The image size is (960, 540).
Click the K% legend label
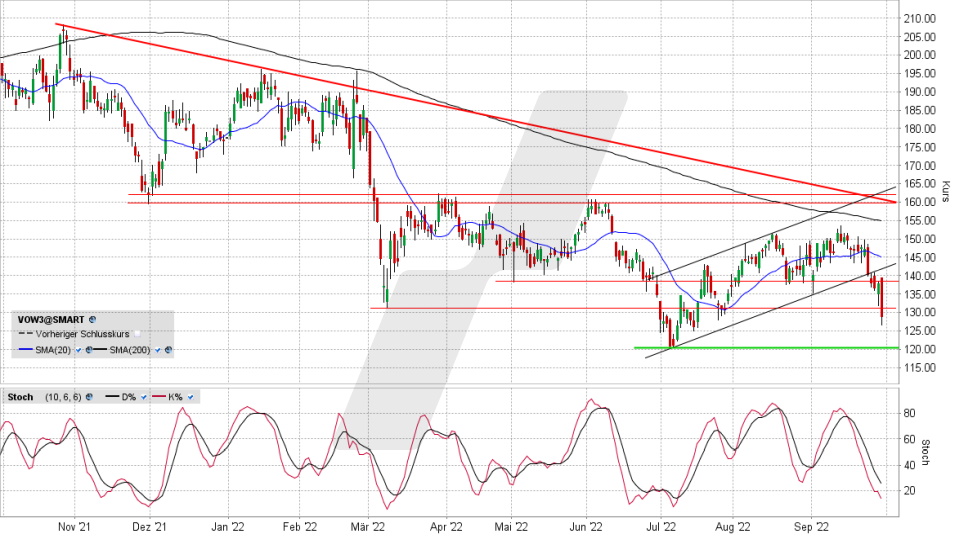coord(175,397)
